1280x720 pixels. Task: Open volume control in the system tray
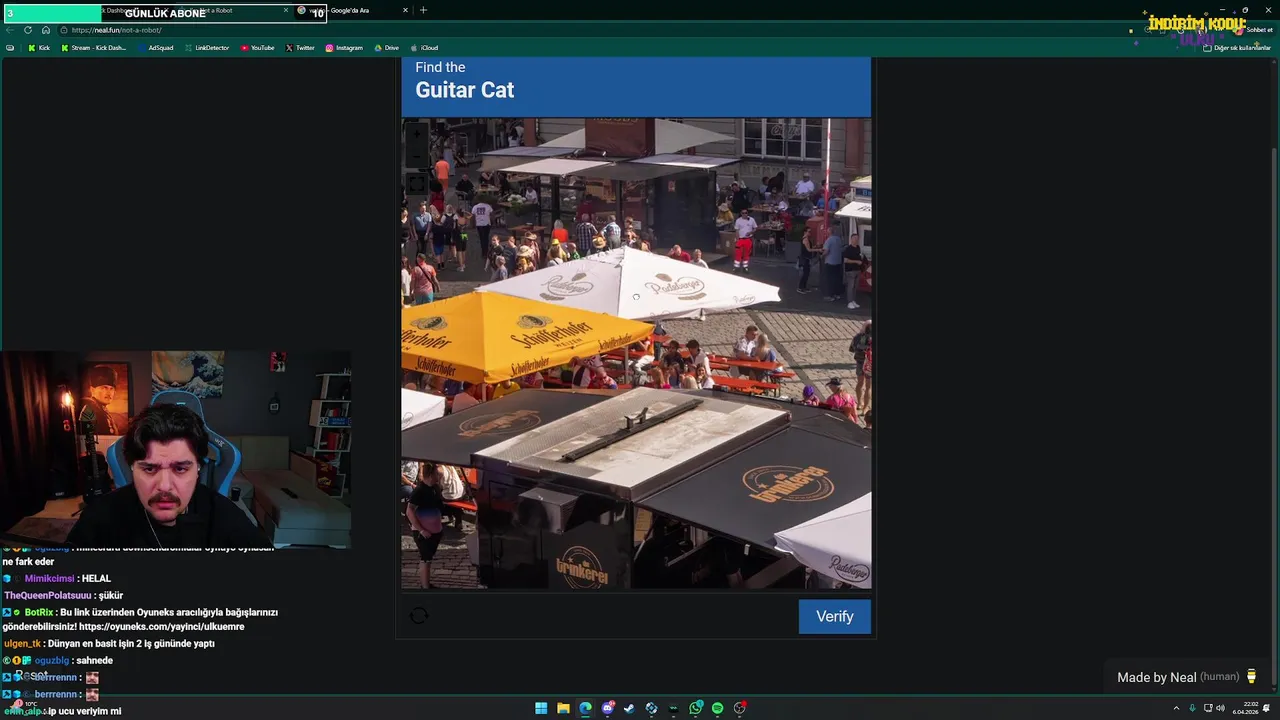point(1220,708)
